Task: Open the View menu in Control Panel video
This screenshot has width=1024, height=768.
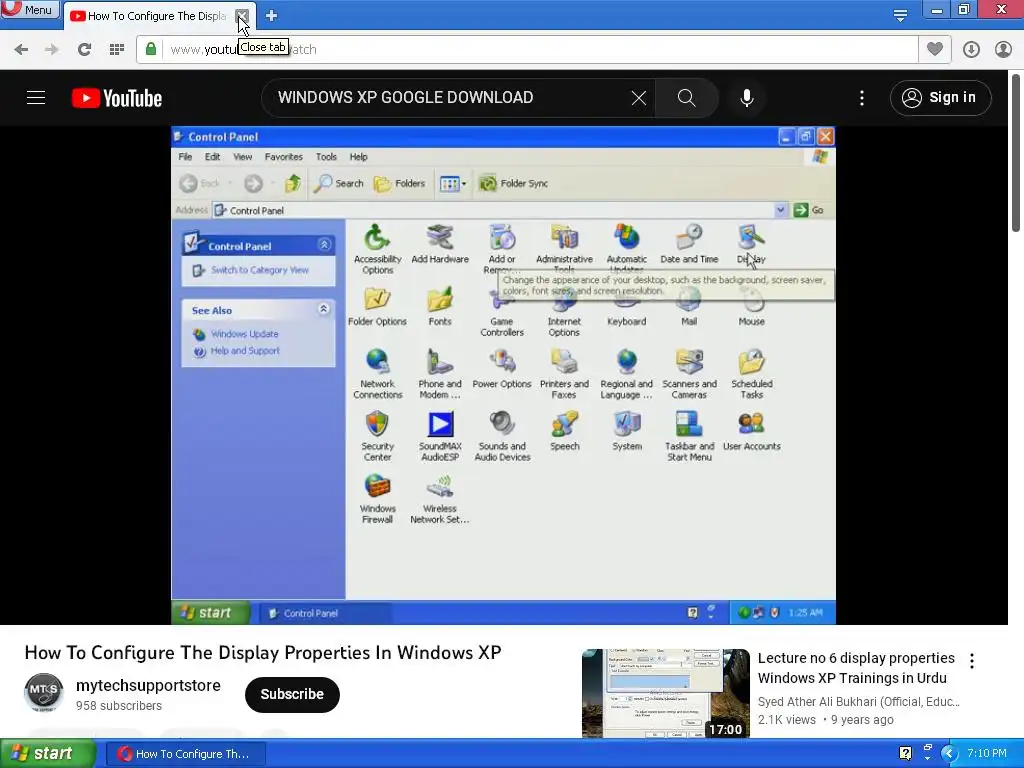Action: click(x=242, y=157)
